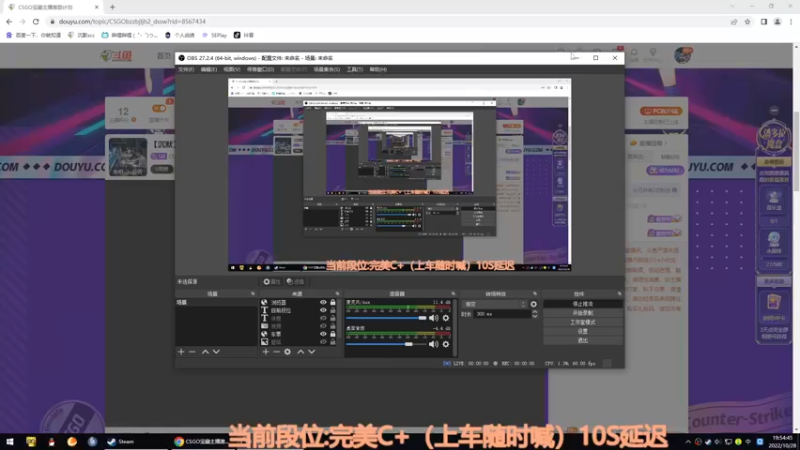Viewport: 800px width, 450px height.
Task: Click Studio Mode button in Controls
Action: coord(583,322)
